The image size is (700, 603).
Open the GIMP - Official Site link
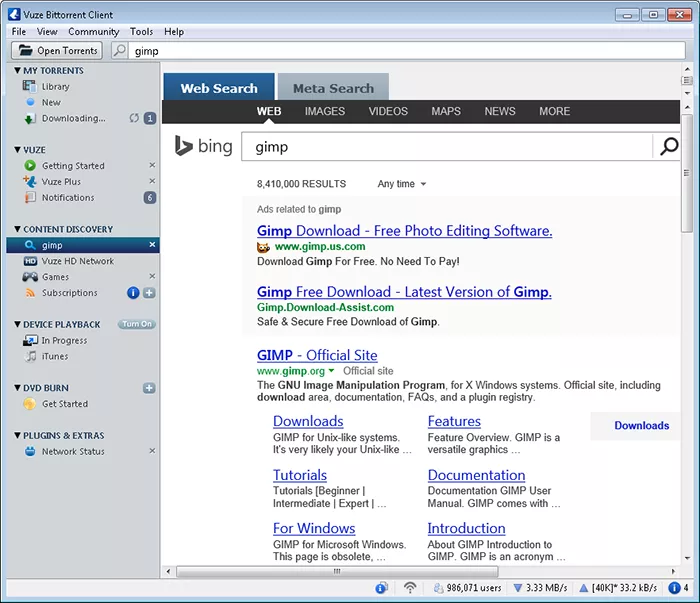tap(317, 355)
